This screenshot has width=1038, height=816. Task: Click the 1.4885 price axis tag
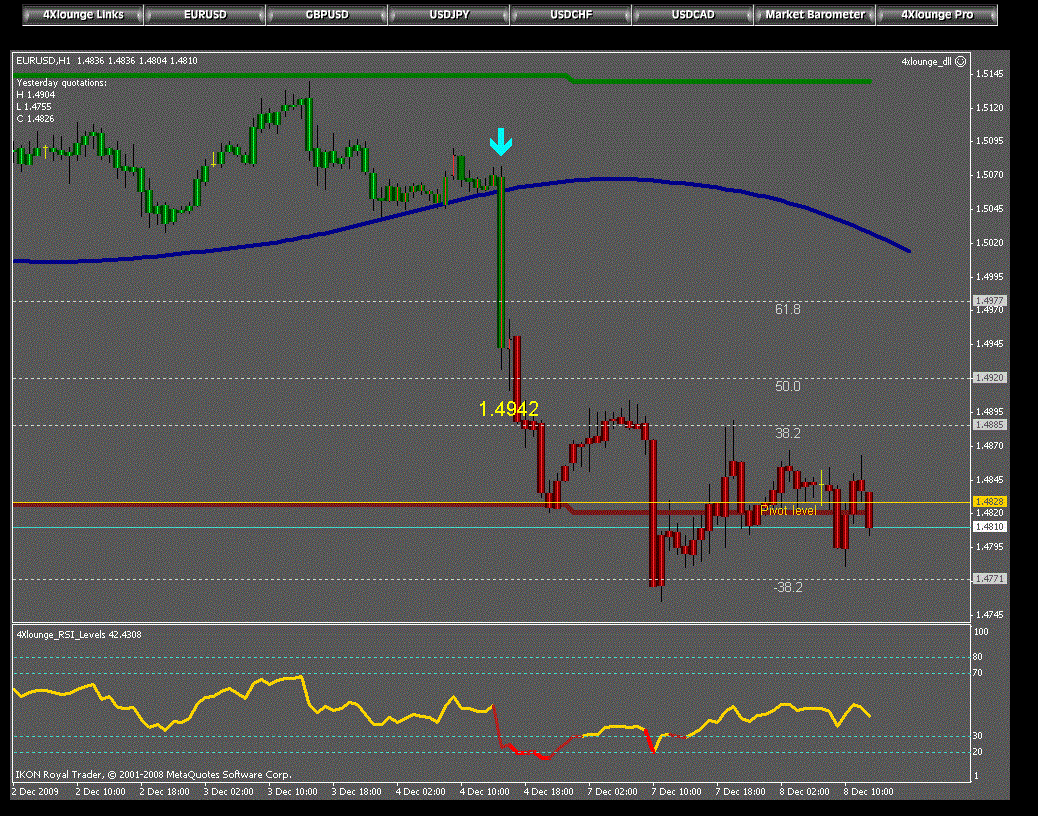990,424
